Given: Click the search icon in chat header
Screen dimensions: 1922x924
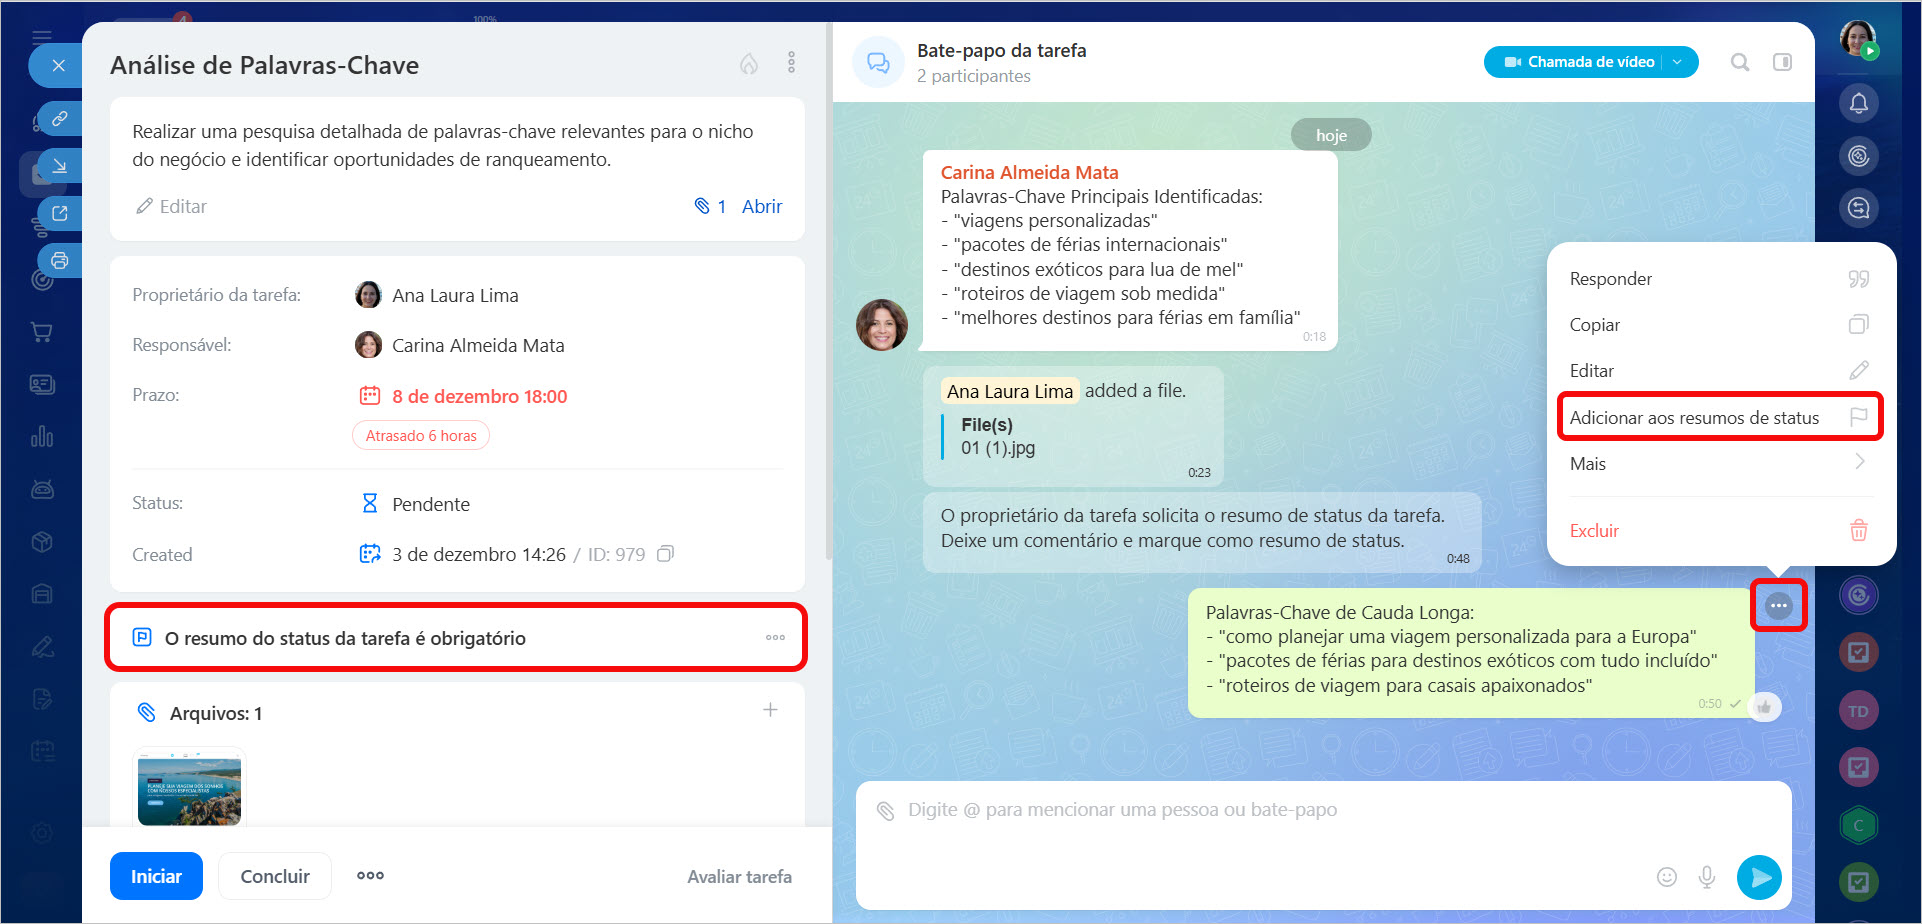Looking at the screenshot, I should pos(1740,62).
